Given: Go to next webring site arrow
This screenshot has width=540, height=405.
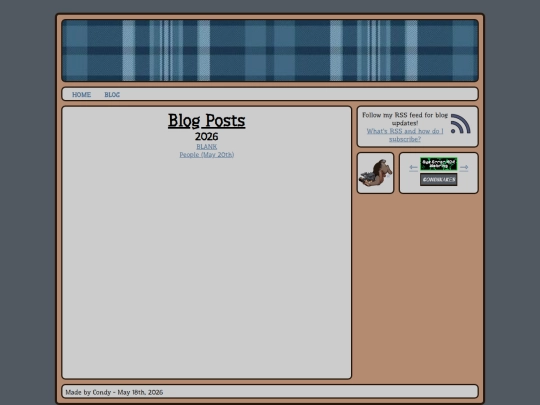Looking at the screenshot, I should coord(464,168).
